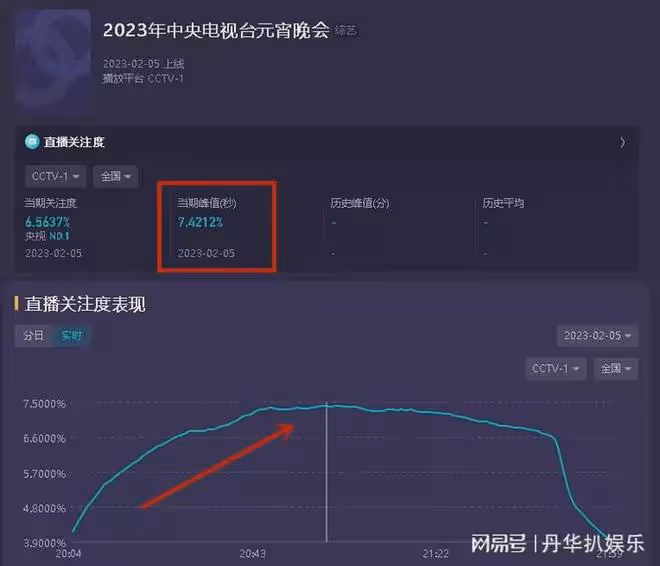Image resolution: width=660 pixels, height=566 pixels.
Task: Click the program poster thumbnail
Action: 53,60
